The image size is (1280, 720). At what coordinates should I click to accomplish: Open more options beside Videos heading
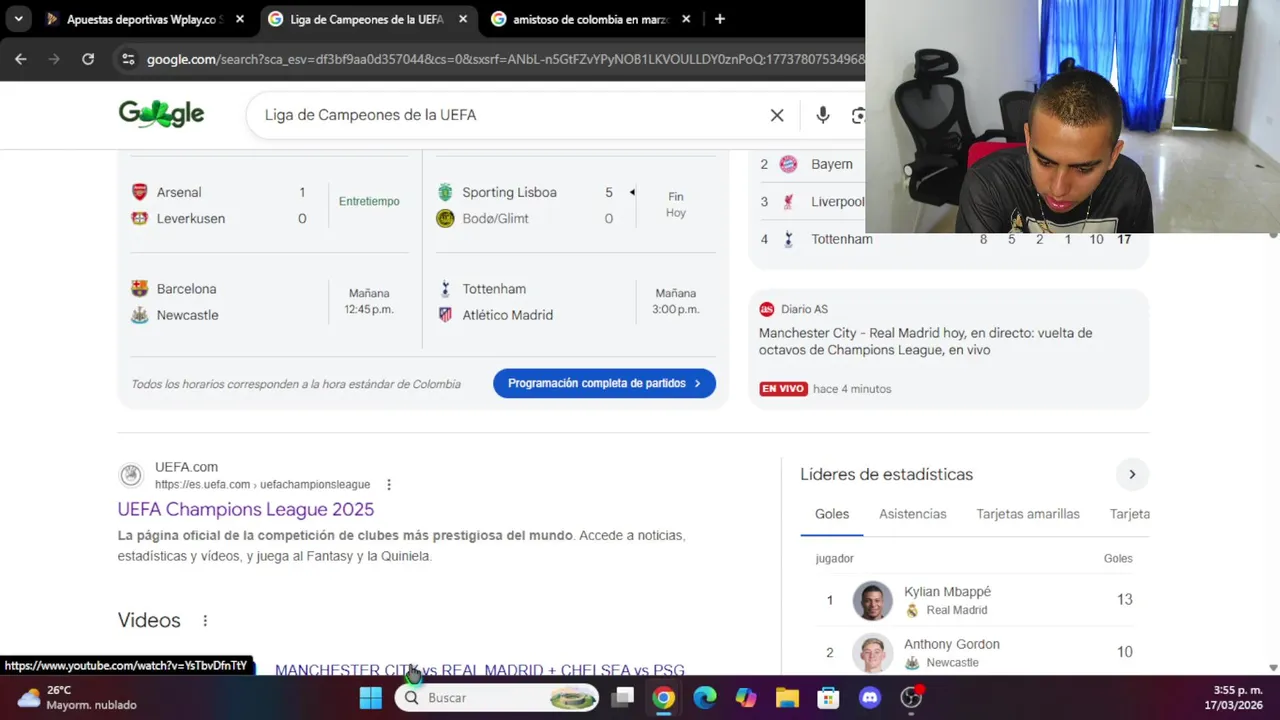(x=205, y=621)
